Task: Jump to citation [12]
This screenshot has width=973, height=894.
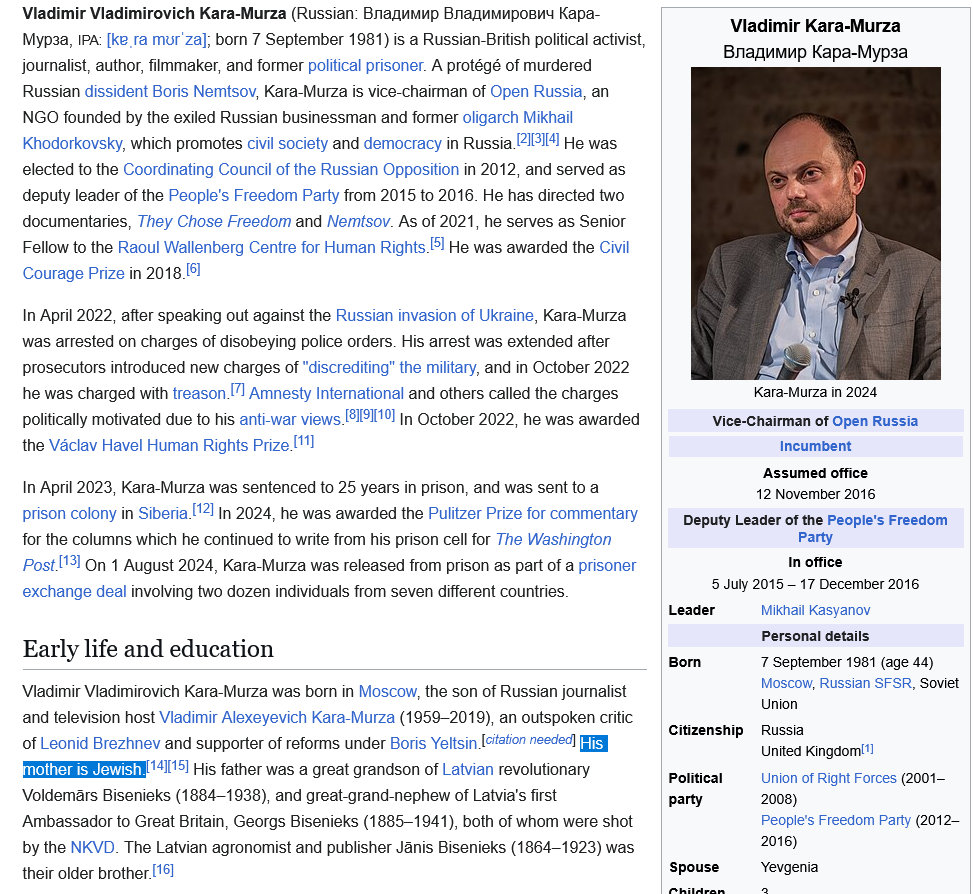Action: click(x=203, y=509)
